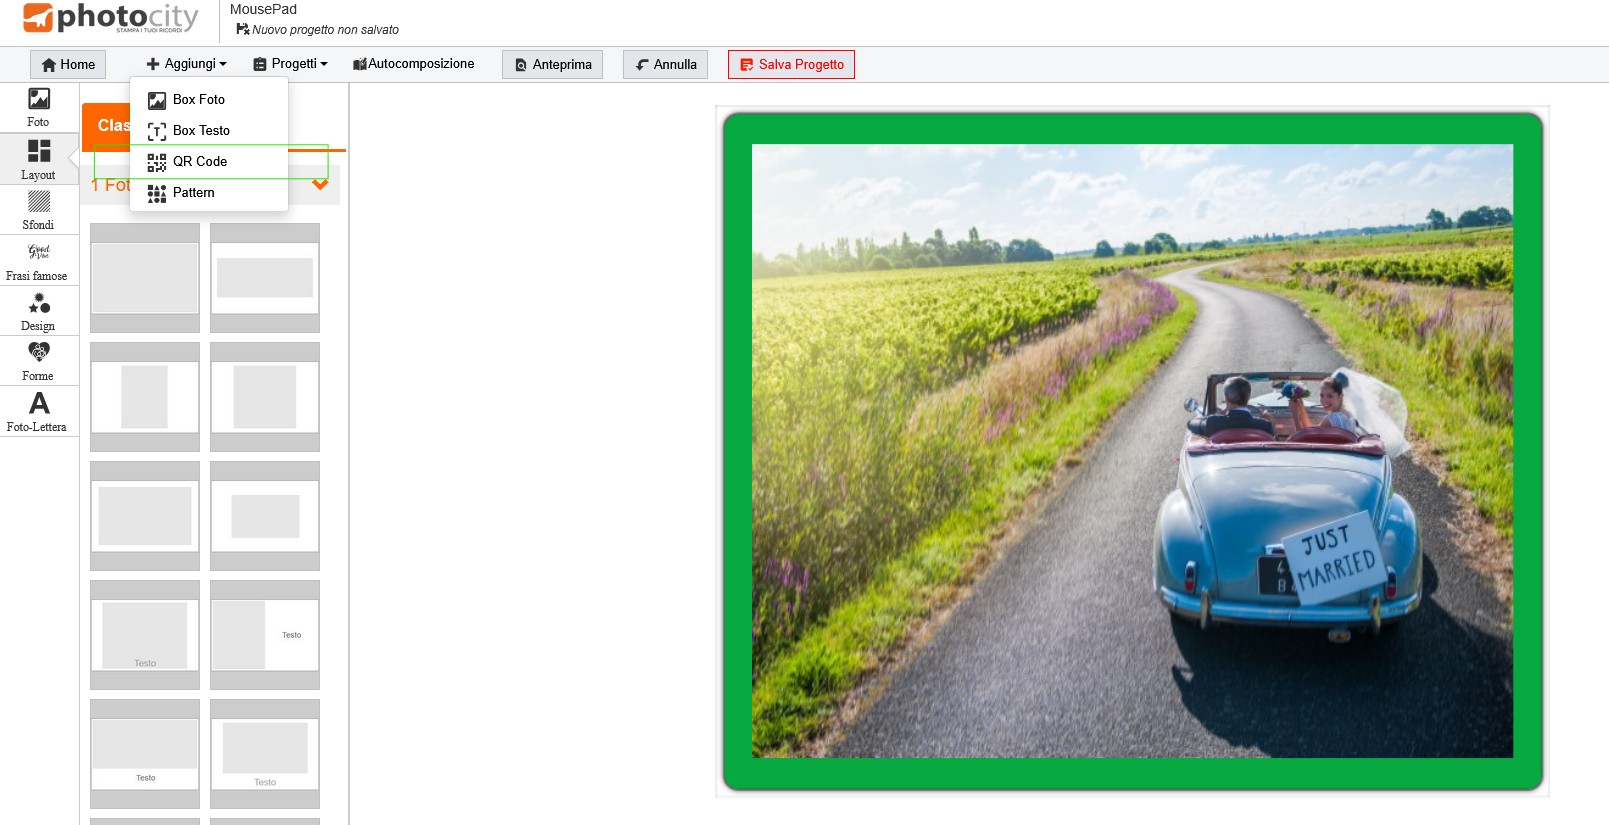
Task: Select layout with inset photo and gray Testo
Action: [265, 754]
